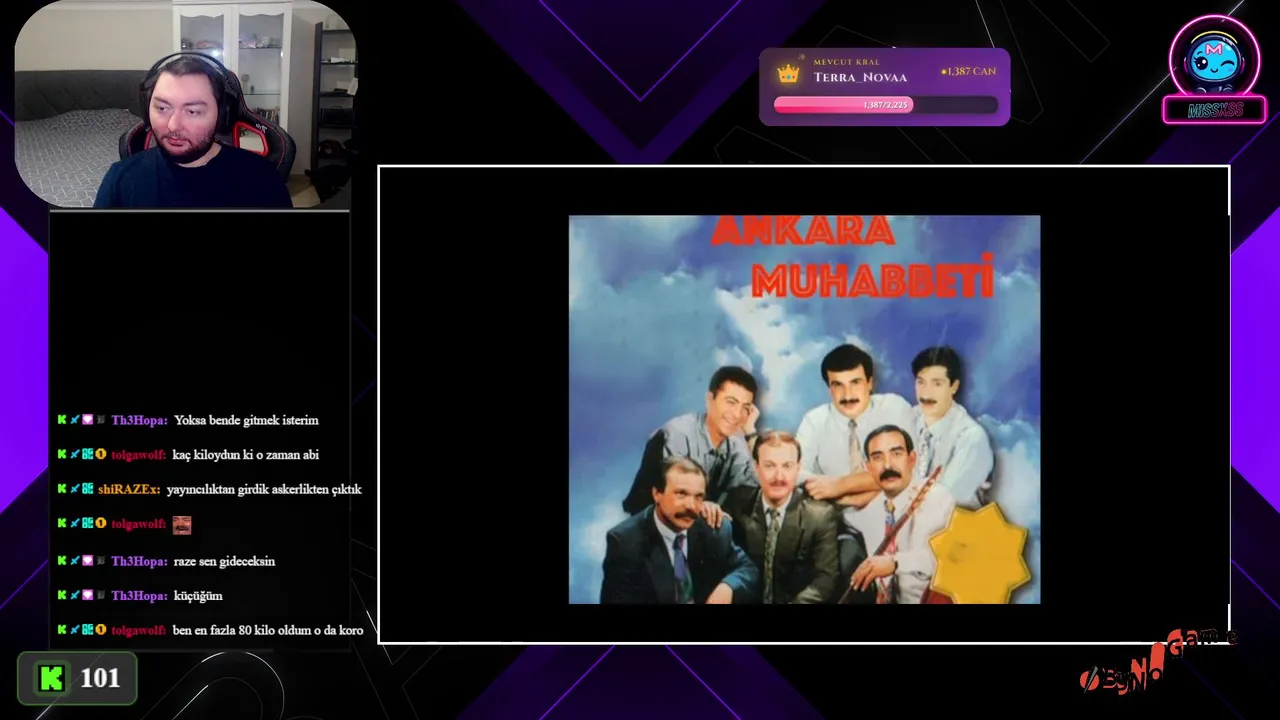Click the shiRAZEx username in chat

pyautogui.click(x=129, y=489)
